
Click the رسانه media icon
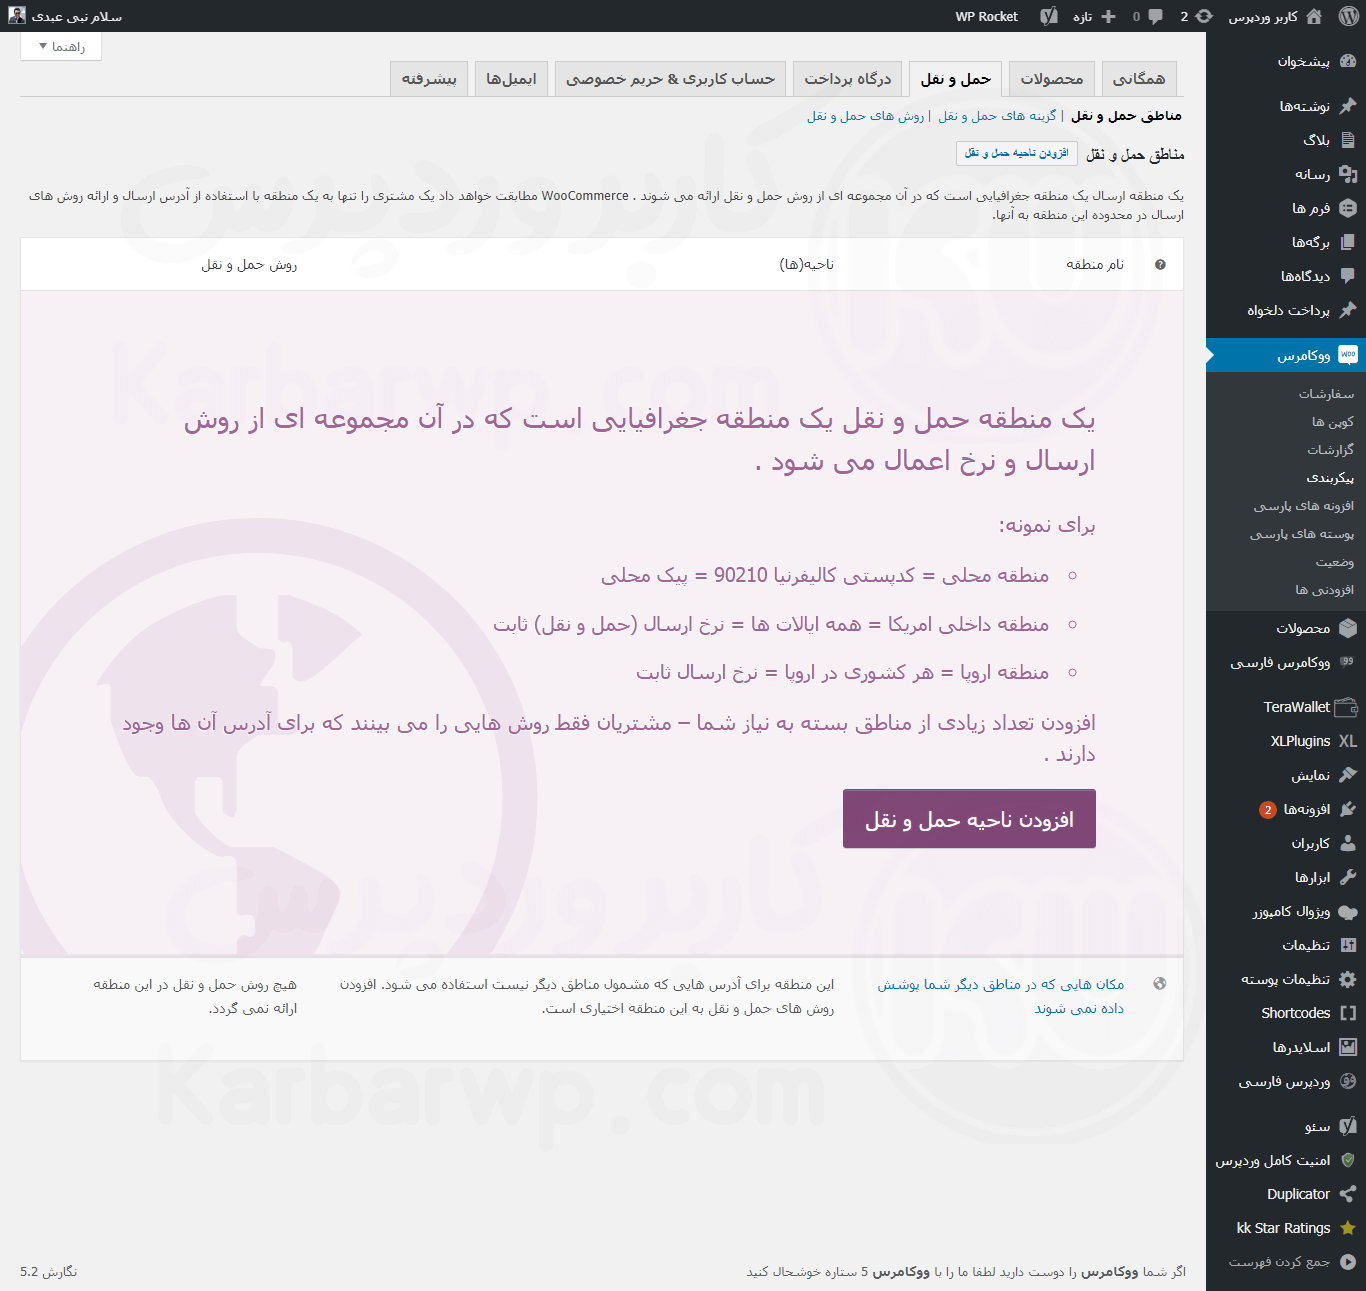point(1348,174)
